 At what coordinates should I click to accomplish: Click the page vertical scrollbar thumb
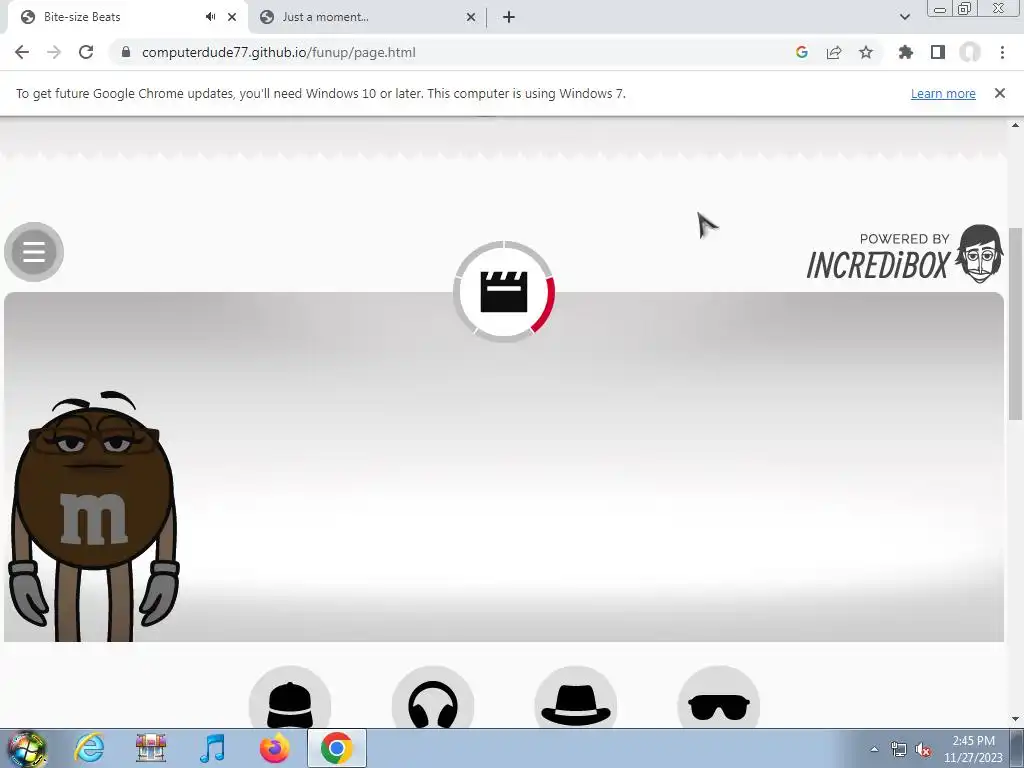coord(1016,323)
